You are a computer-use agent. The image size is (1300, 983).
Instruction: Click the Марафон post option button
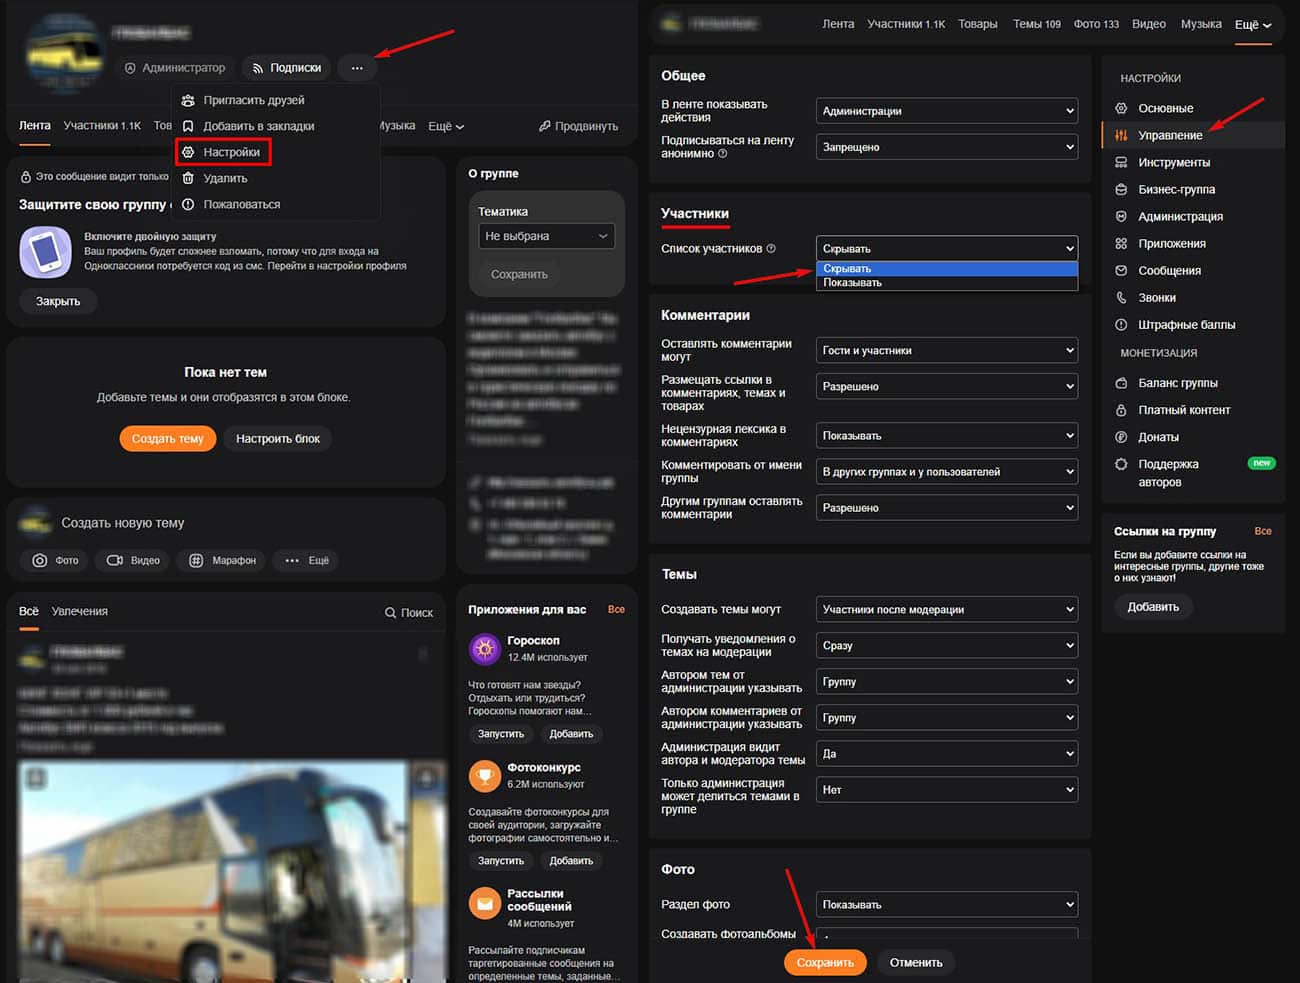tap(223, 560)
